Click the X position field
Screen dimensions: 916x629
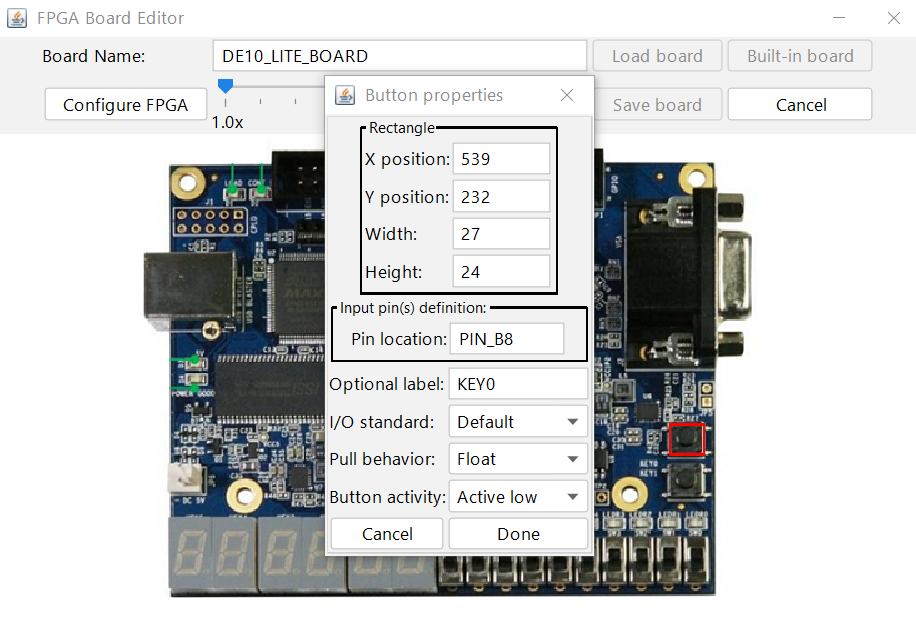501,159
